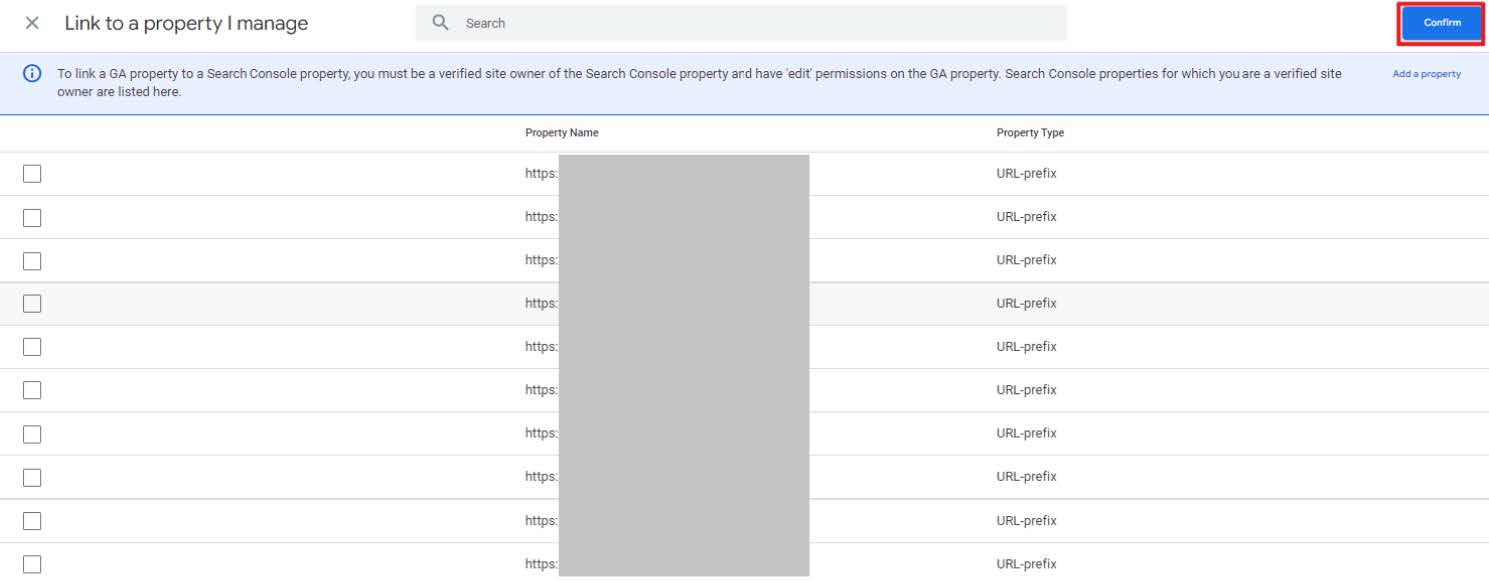The height and width of the screenshot is (583, 1489).
Task: Click the info icon in blue banner
Action: pyautogui.click(x=32, y=73)
